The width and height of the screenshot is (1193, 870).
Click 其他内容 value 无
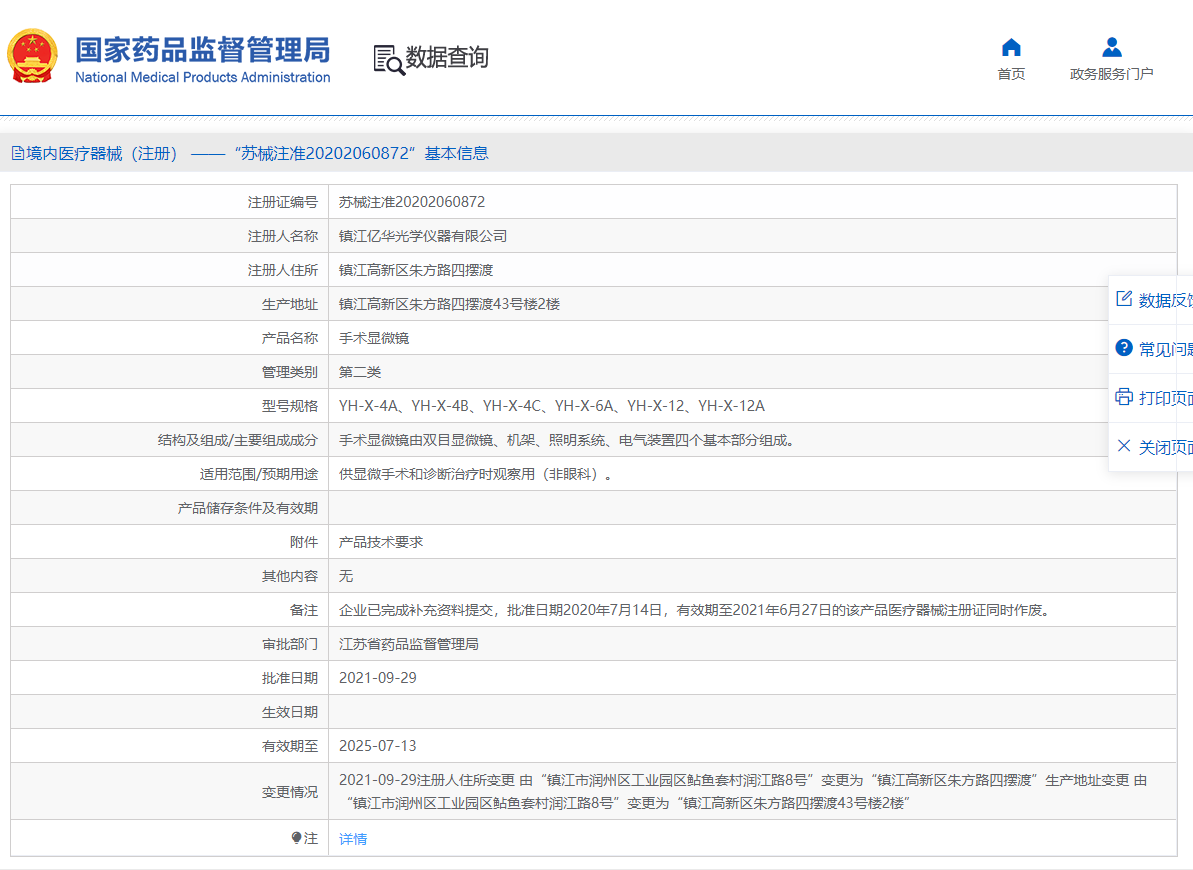click(345, 576)
